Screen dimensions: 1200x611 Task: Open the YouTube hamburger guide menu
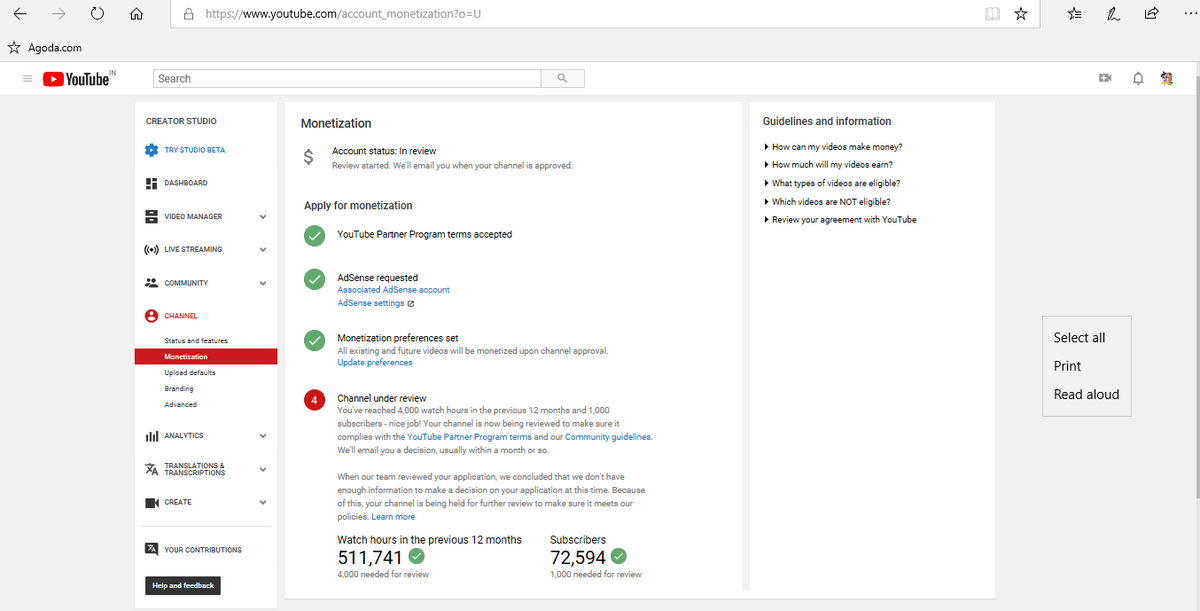pyautogui.click(x=27, y=79)
